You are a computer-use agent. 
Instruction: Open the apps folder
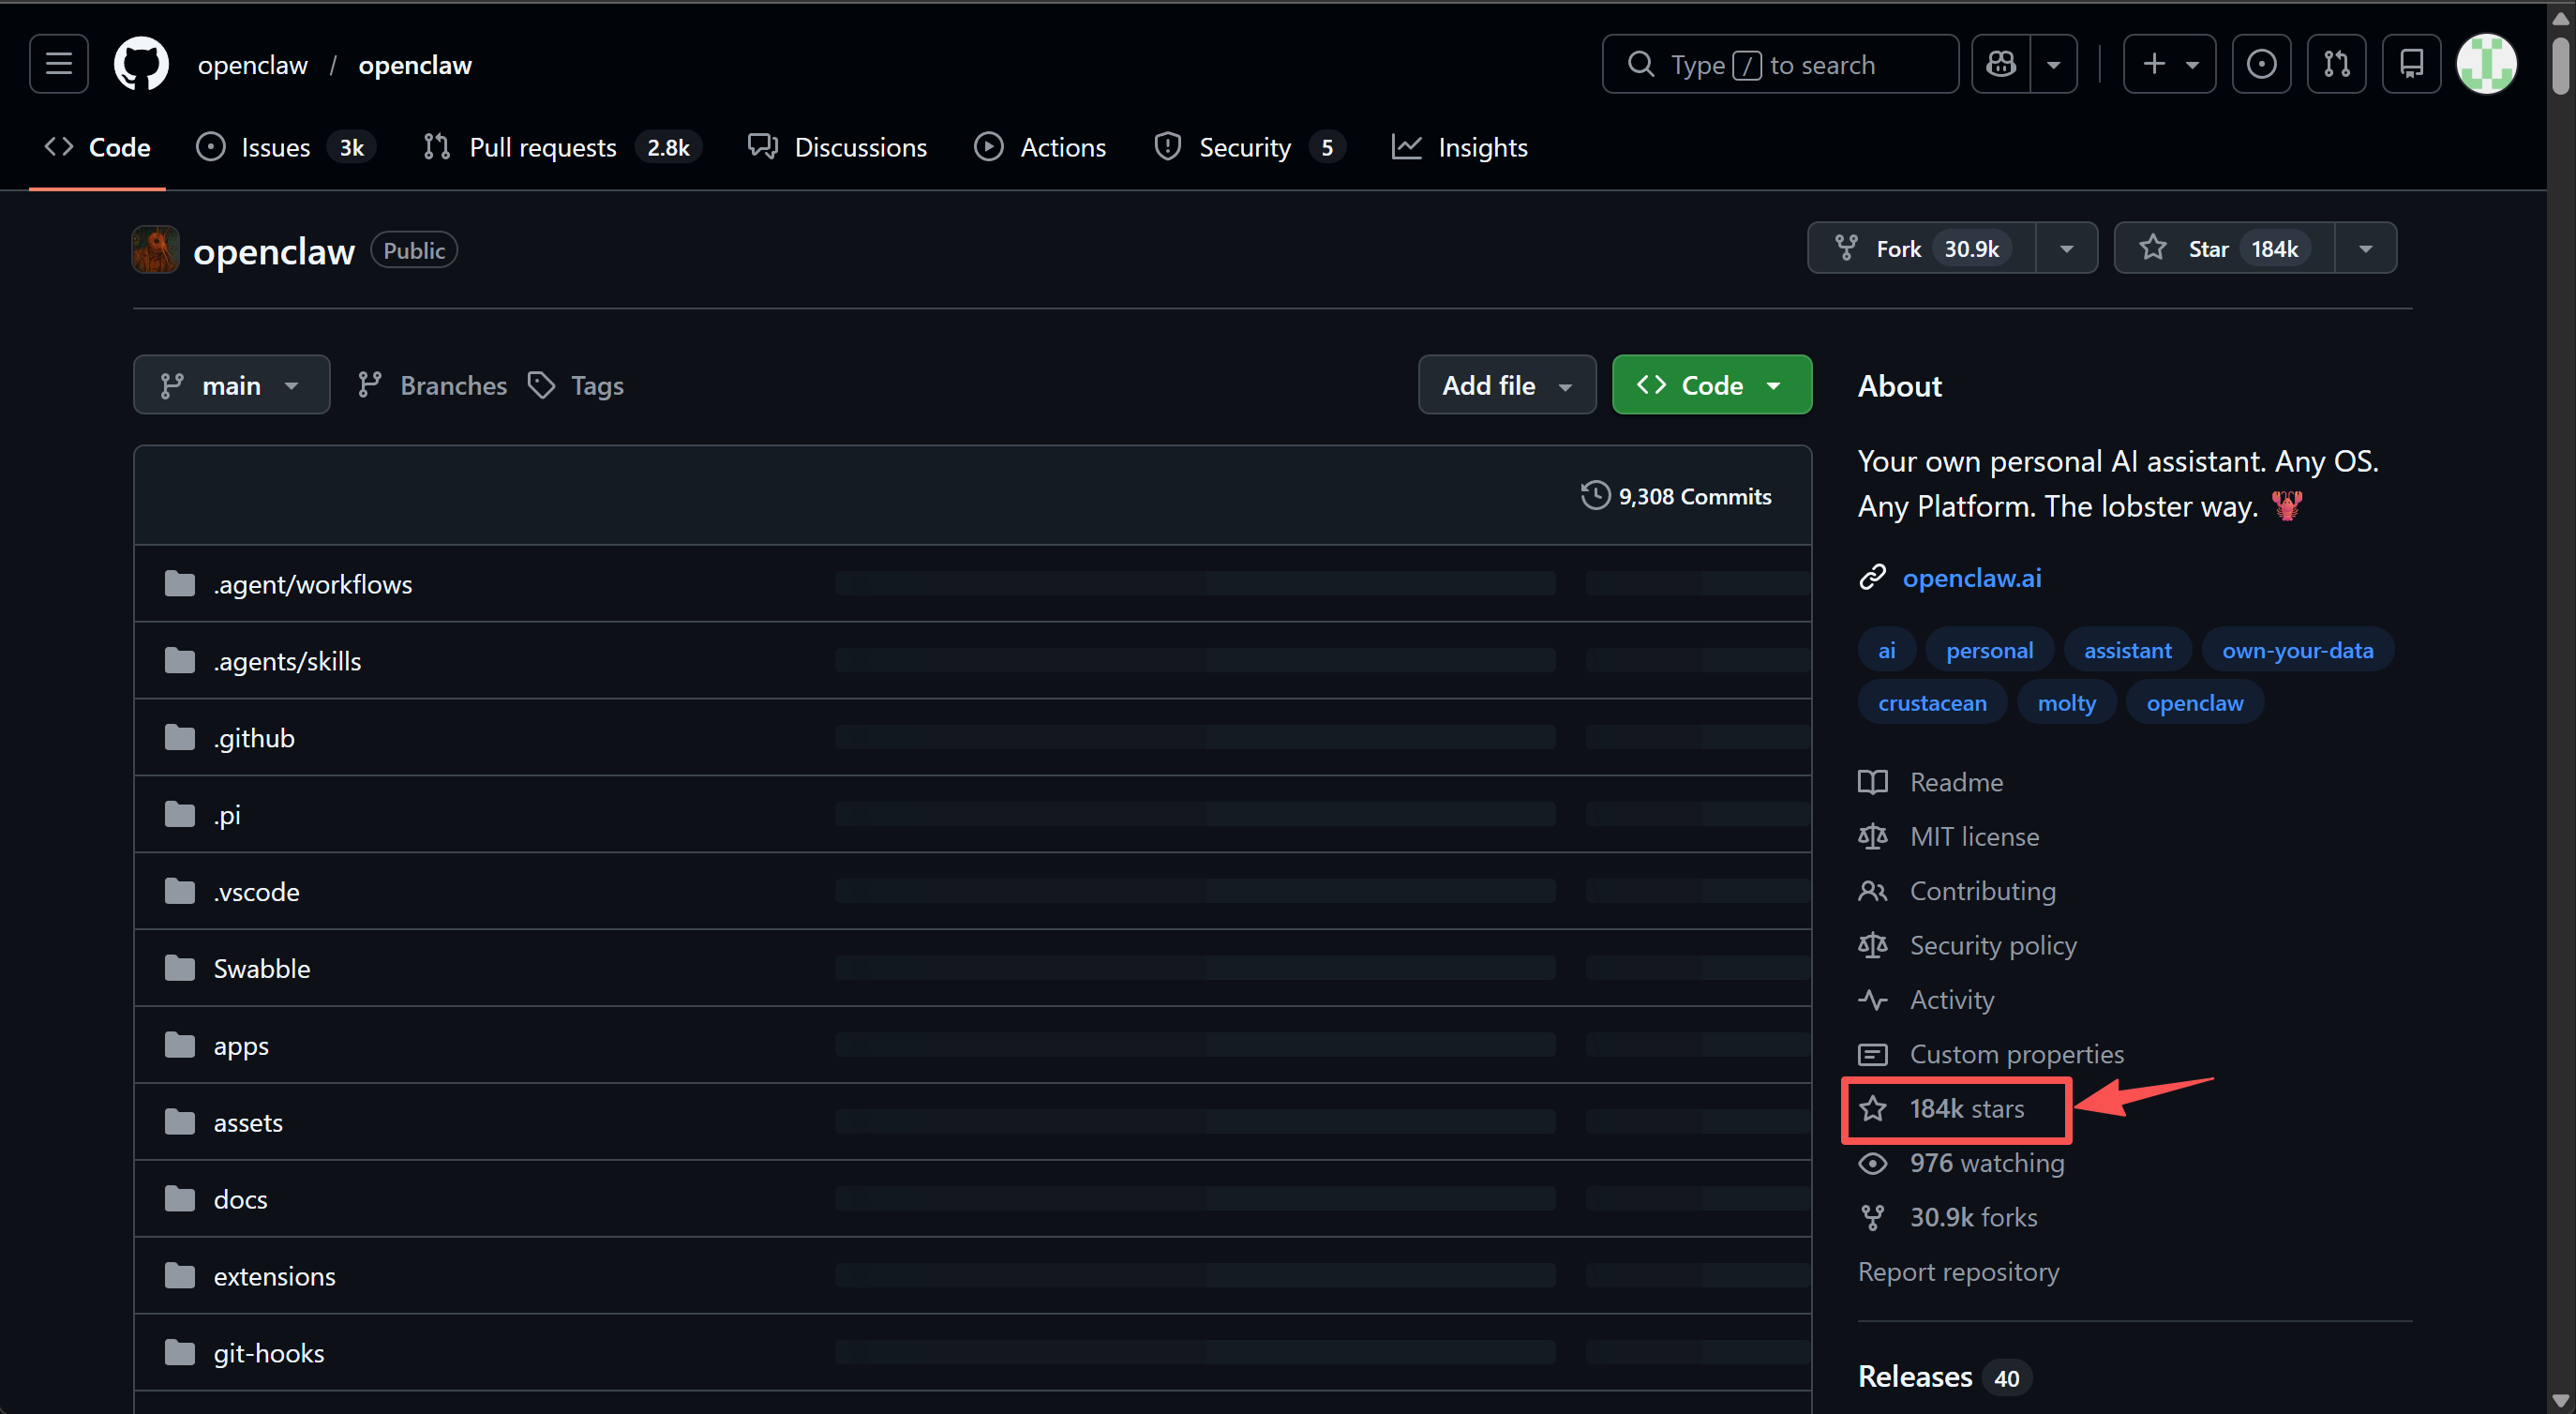[241, 1046]
